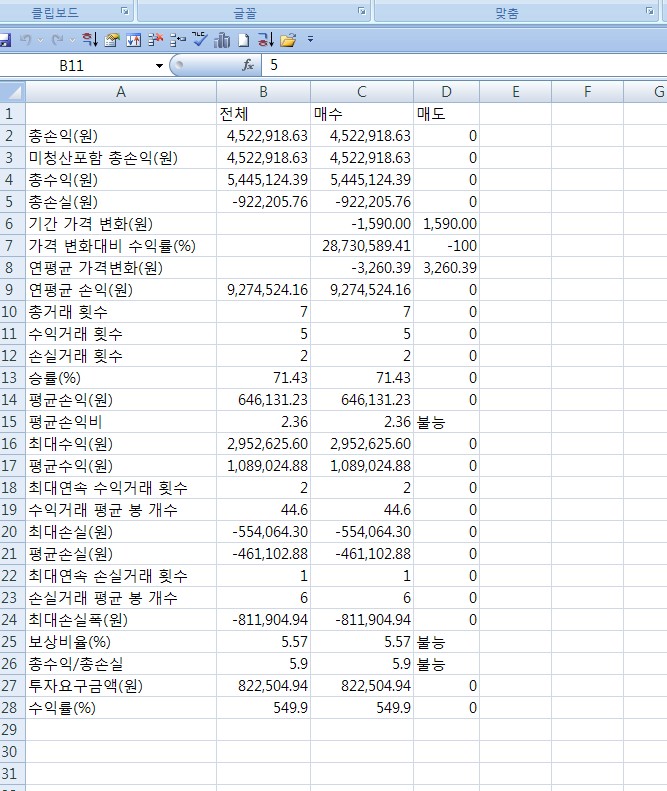
Task: Create a new blank document via toolbar icon
Action: click(243, 40)
